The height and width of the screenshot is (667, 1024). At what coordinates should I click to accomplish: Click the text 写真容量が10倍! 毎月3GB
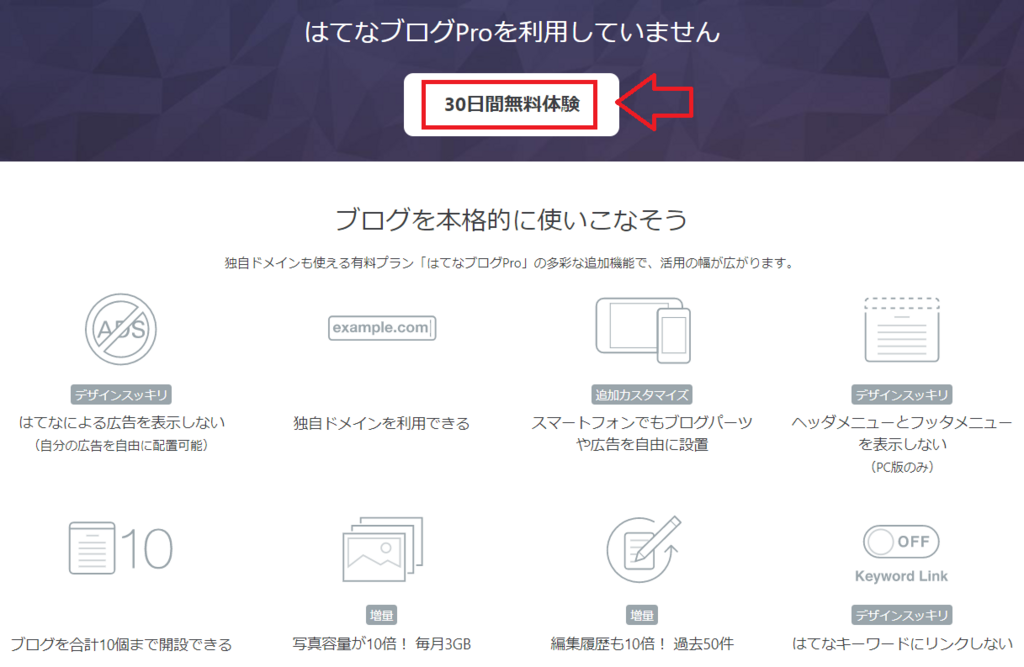[x=381, y=644]
